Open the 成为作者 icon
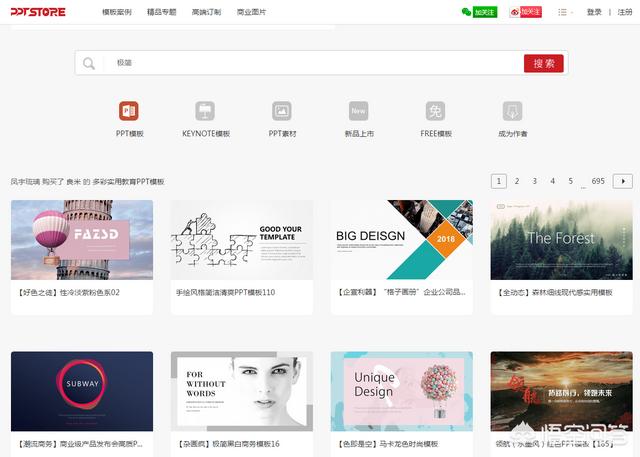 point(512,111)
